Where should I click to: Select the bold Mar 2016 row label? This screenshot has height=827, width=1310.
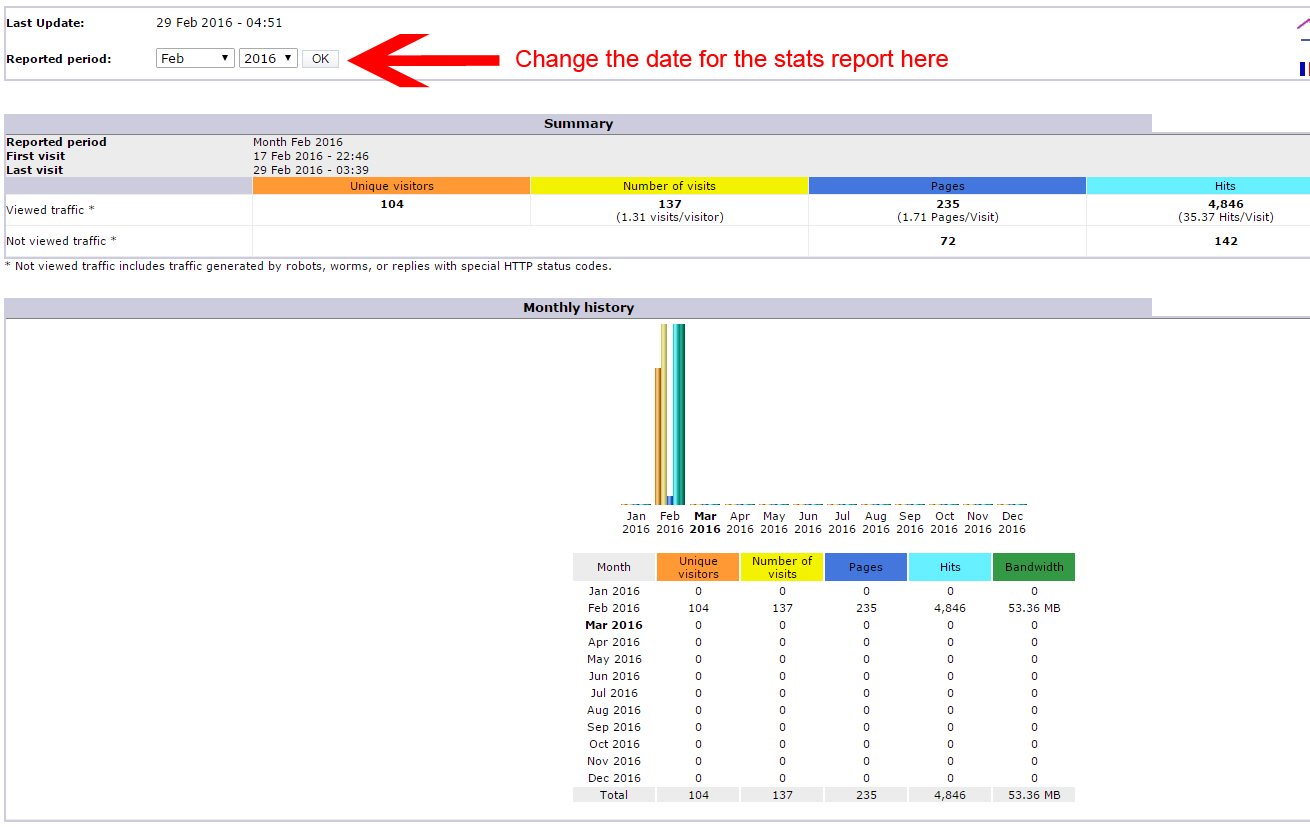[x=613, y=624]
